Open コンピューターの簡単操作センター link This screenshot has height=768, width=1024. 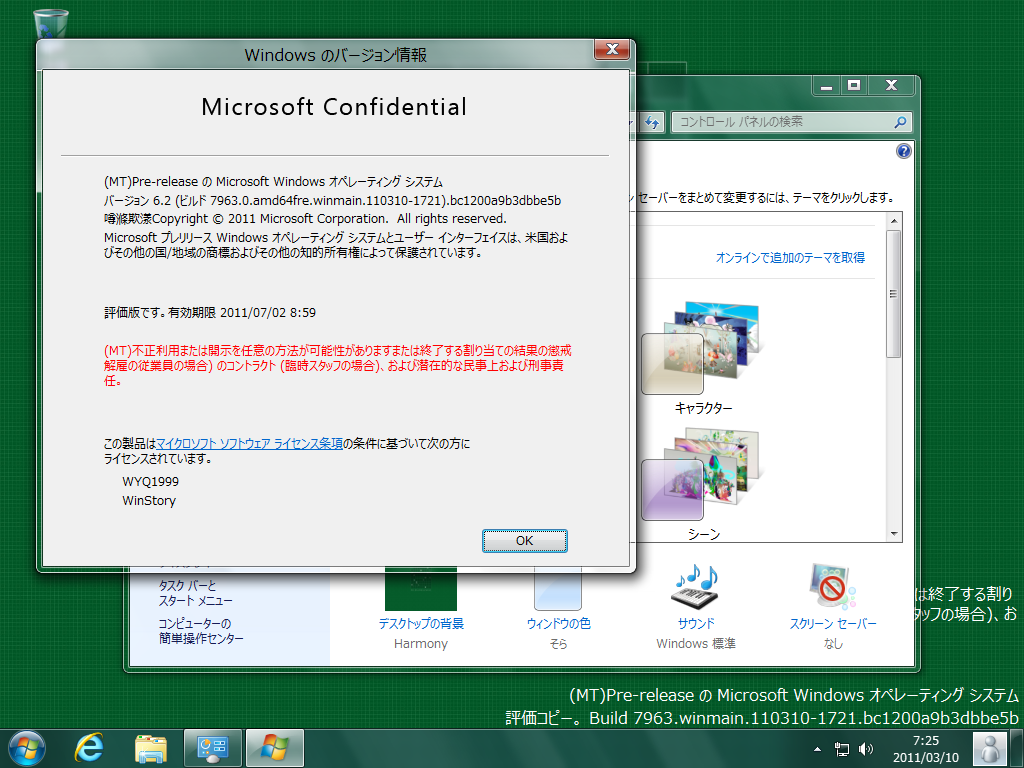[200, 631]
